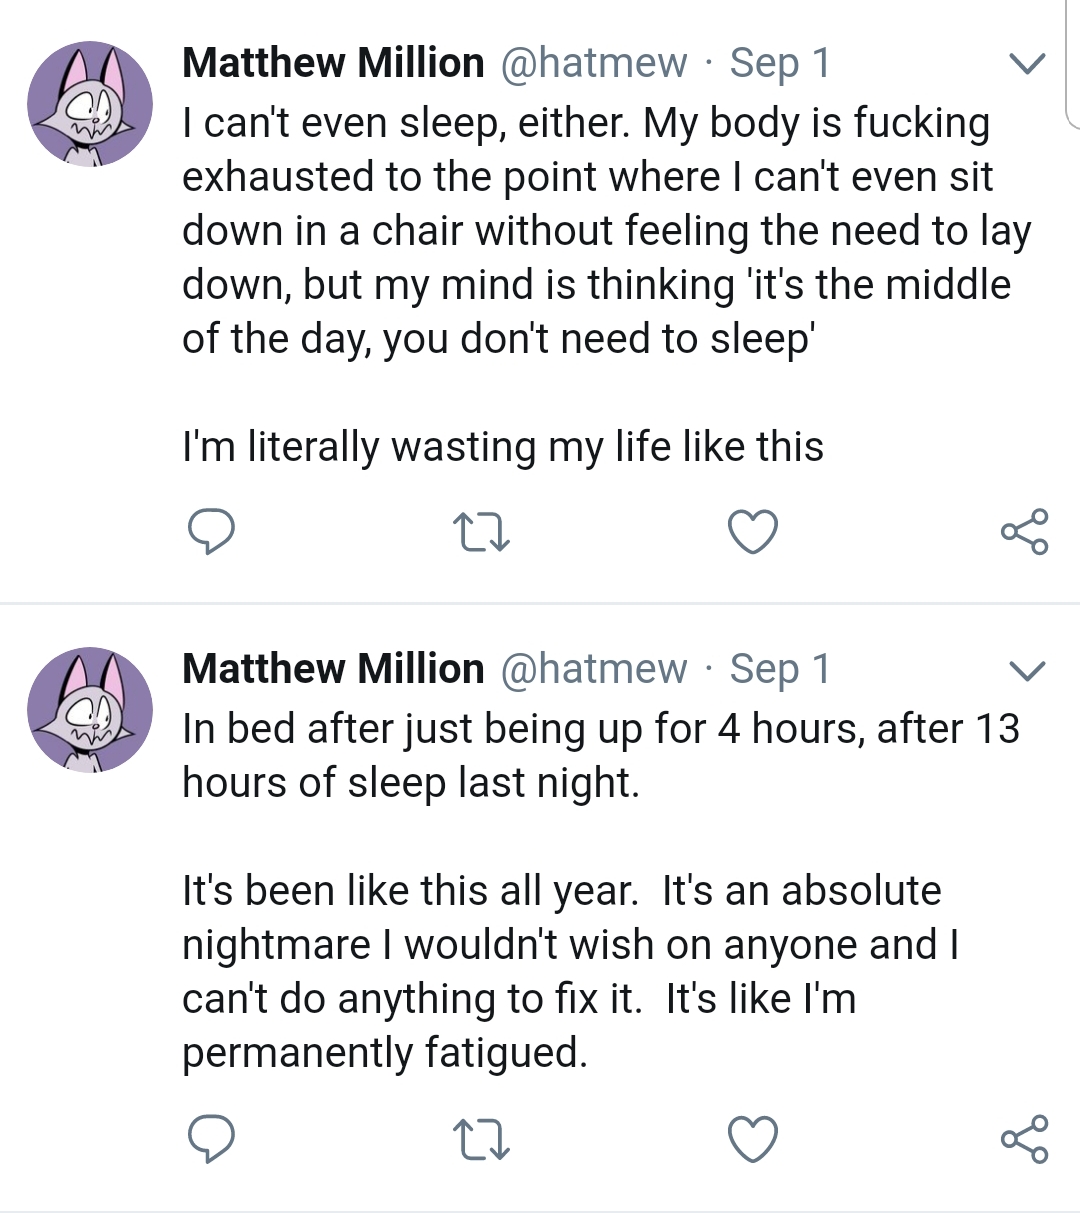Reply to the 'can't even sleep' tweet
This screenshot has width=1080, height=1213.
click(211, 531)
